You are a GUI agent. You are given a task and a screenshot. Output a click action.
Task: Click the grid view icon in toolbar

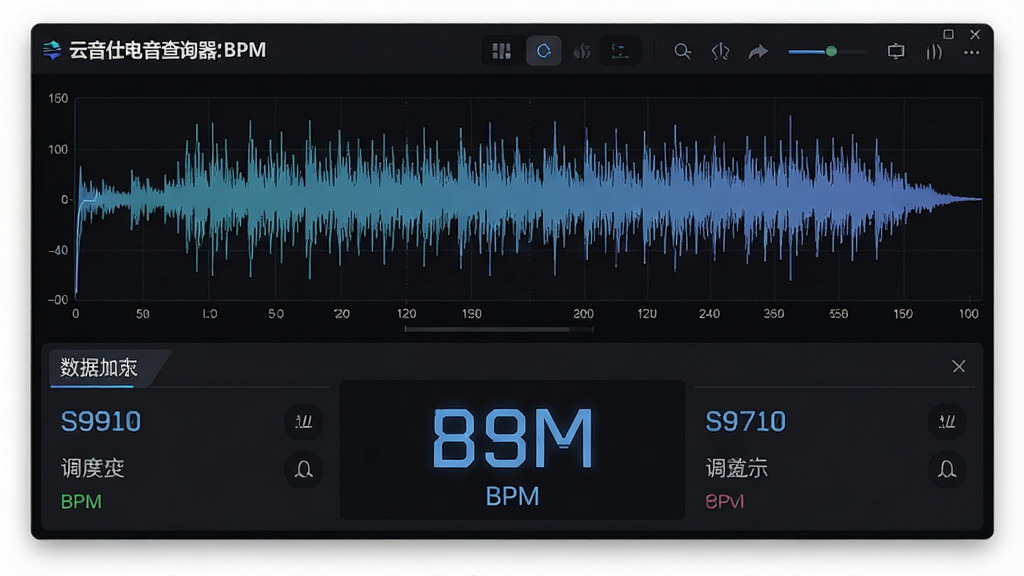point(502,51)
